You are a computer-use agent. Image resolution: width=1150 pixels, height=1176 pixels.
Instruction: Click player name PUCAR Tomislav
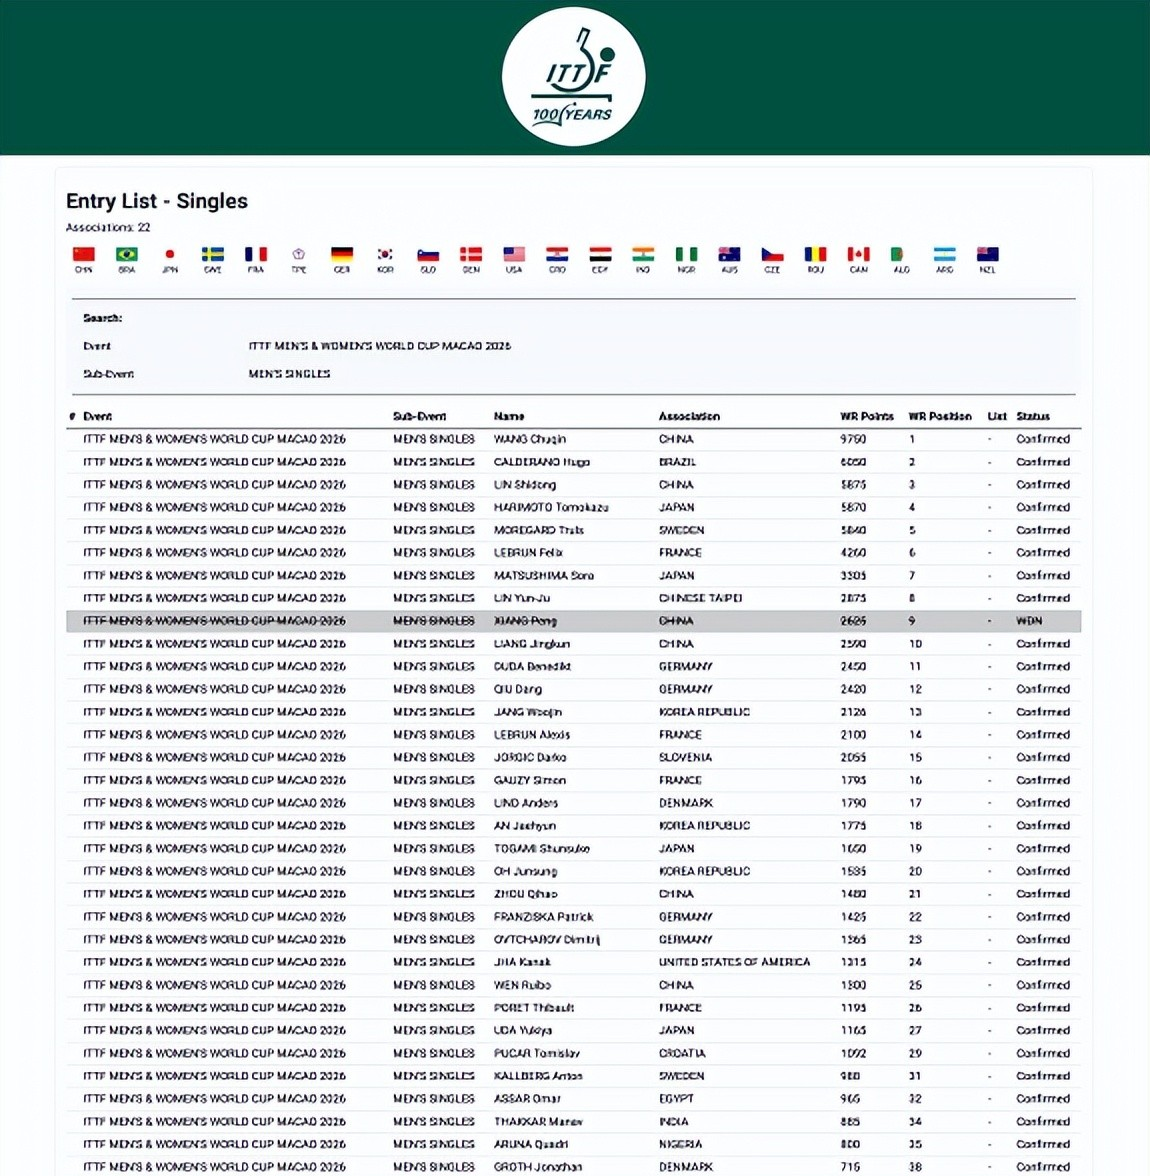click(x=537, y=1053)
